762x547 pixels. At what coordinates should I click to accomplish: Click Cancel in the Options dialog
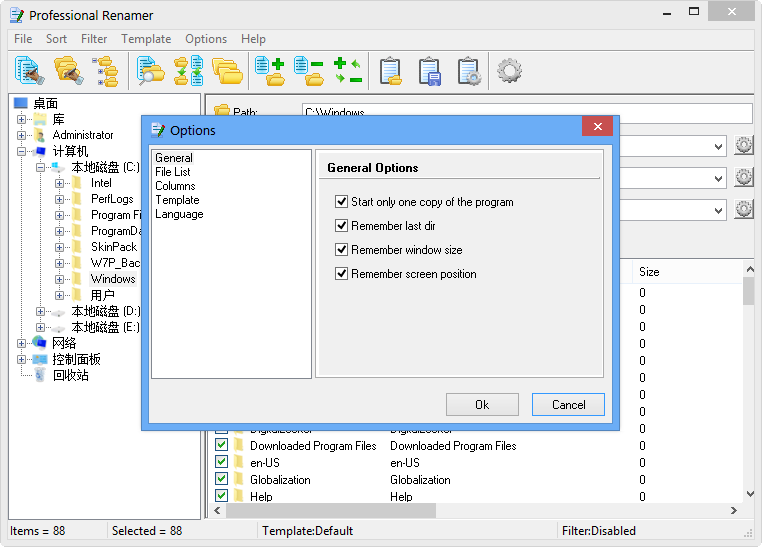tap(569, 405)
